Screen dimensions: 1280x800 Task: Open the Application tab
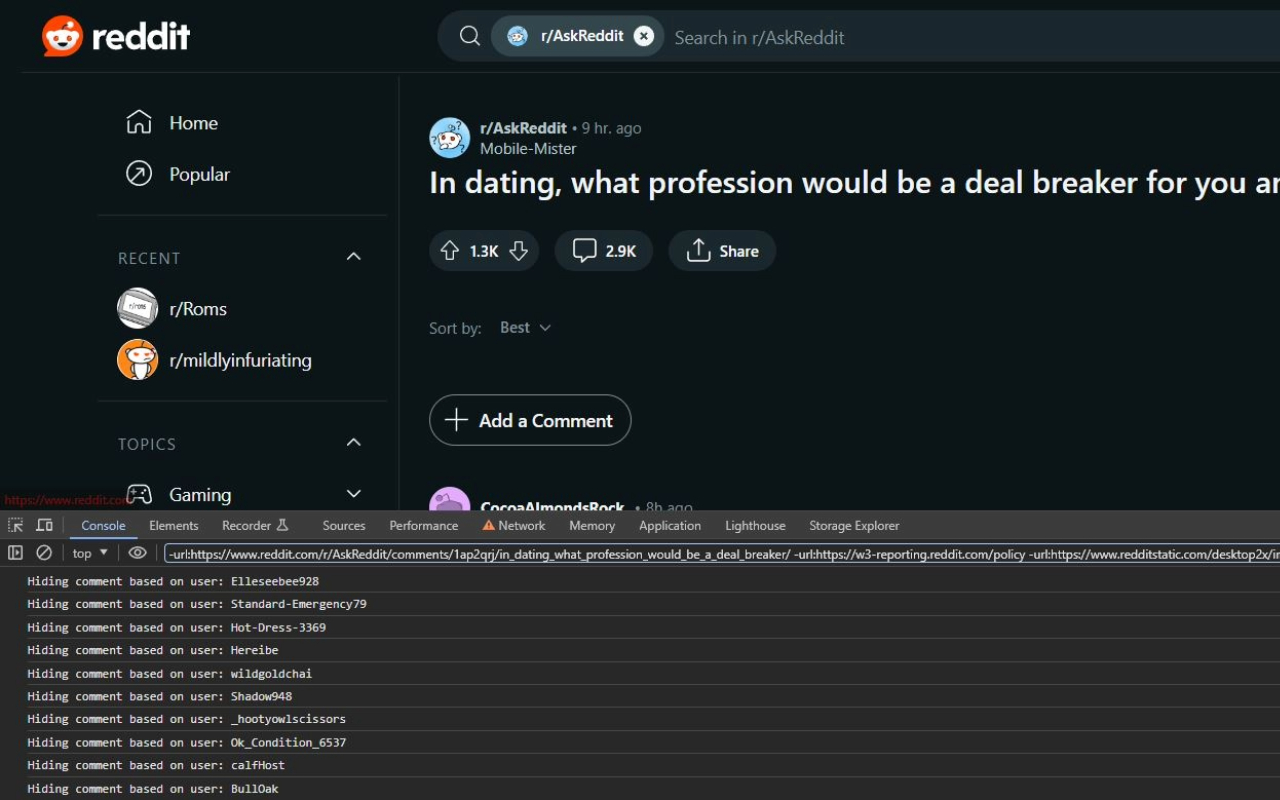click(x=670, y=525)
